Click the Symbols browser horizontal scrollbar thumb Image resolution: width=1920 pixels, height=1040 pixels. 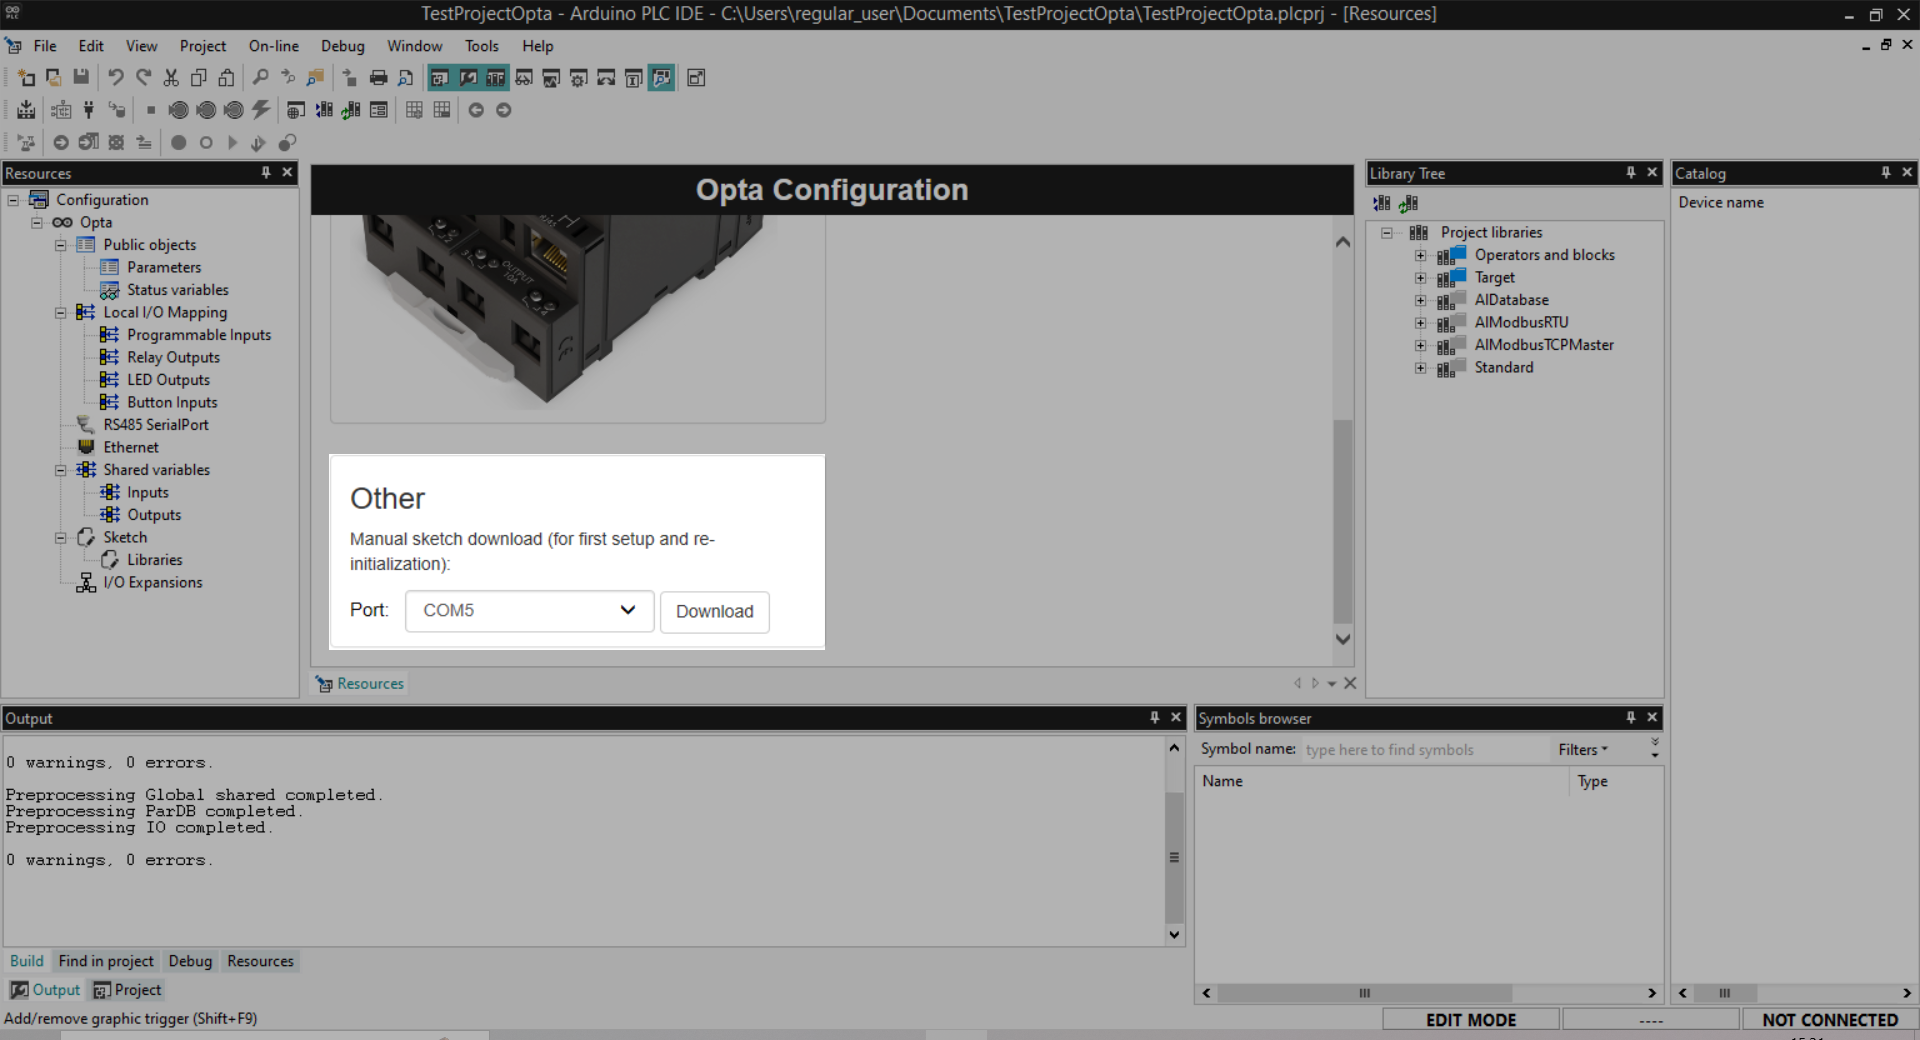tap(1364, 993)
